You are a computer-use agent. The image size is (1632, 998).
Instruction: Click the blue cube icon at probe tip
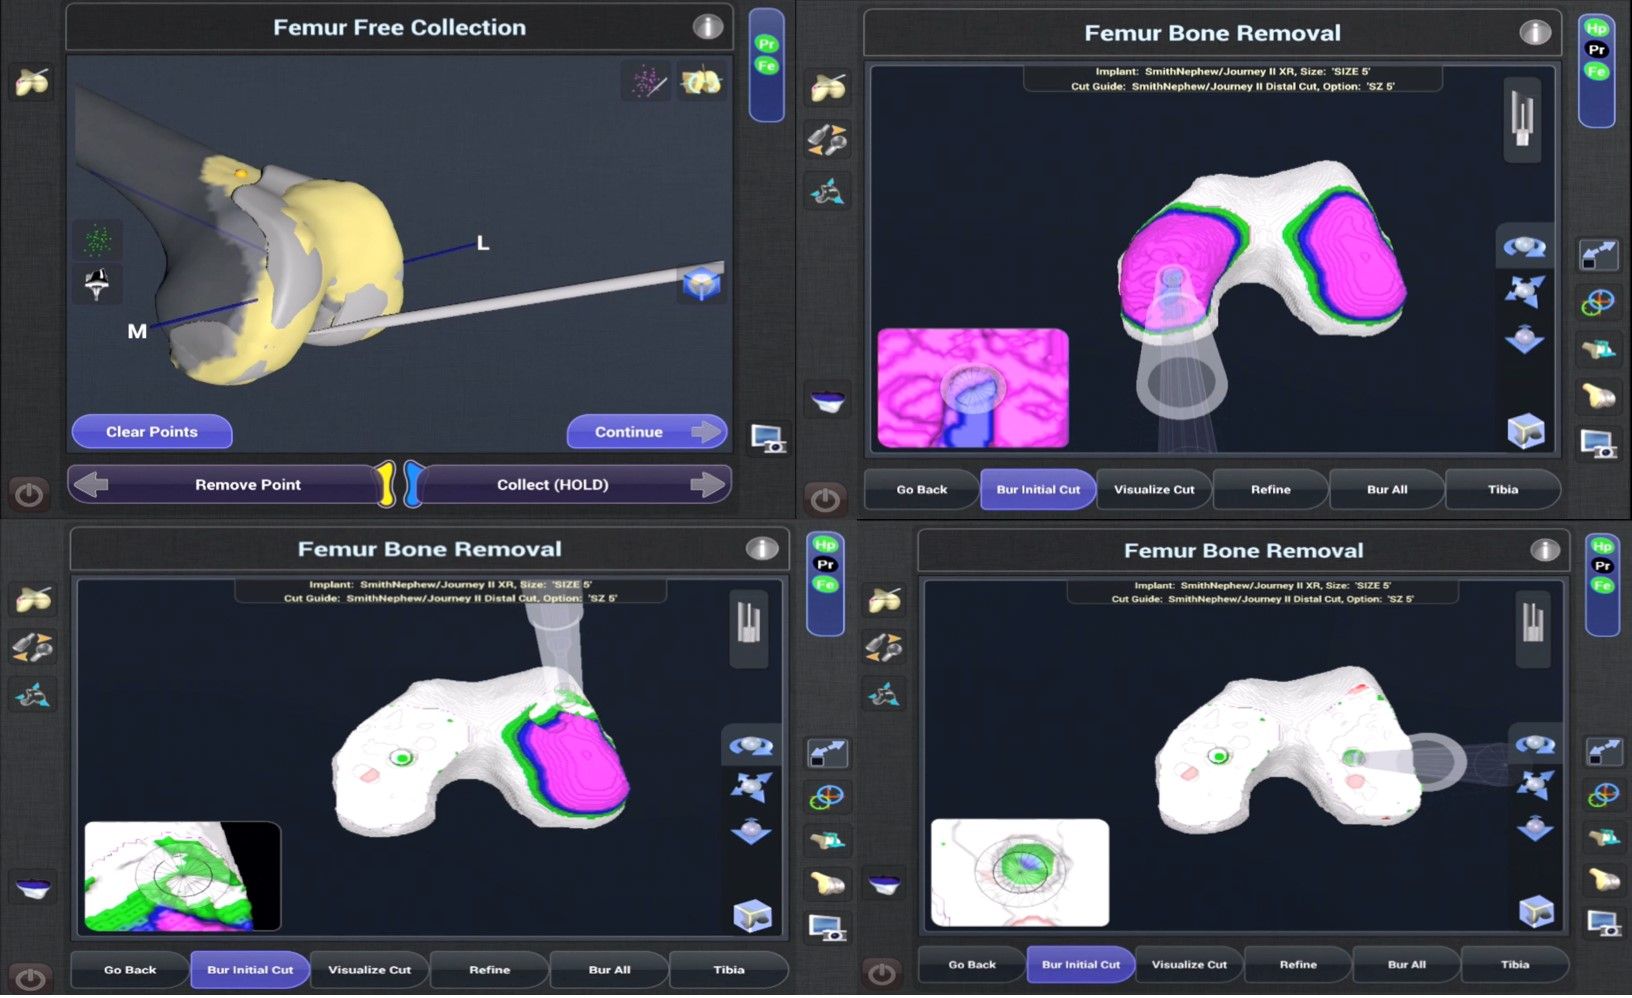700,284
